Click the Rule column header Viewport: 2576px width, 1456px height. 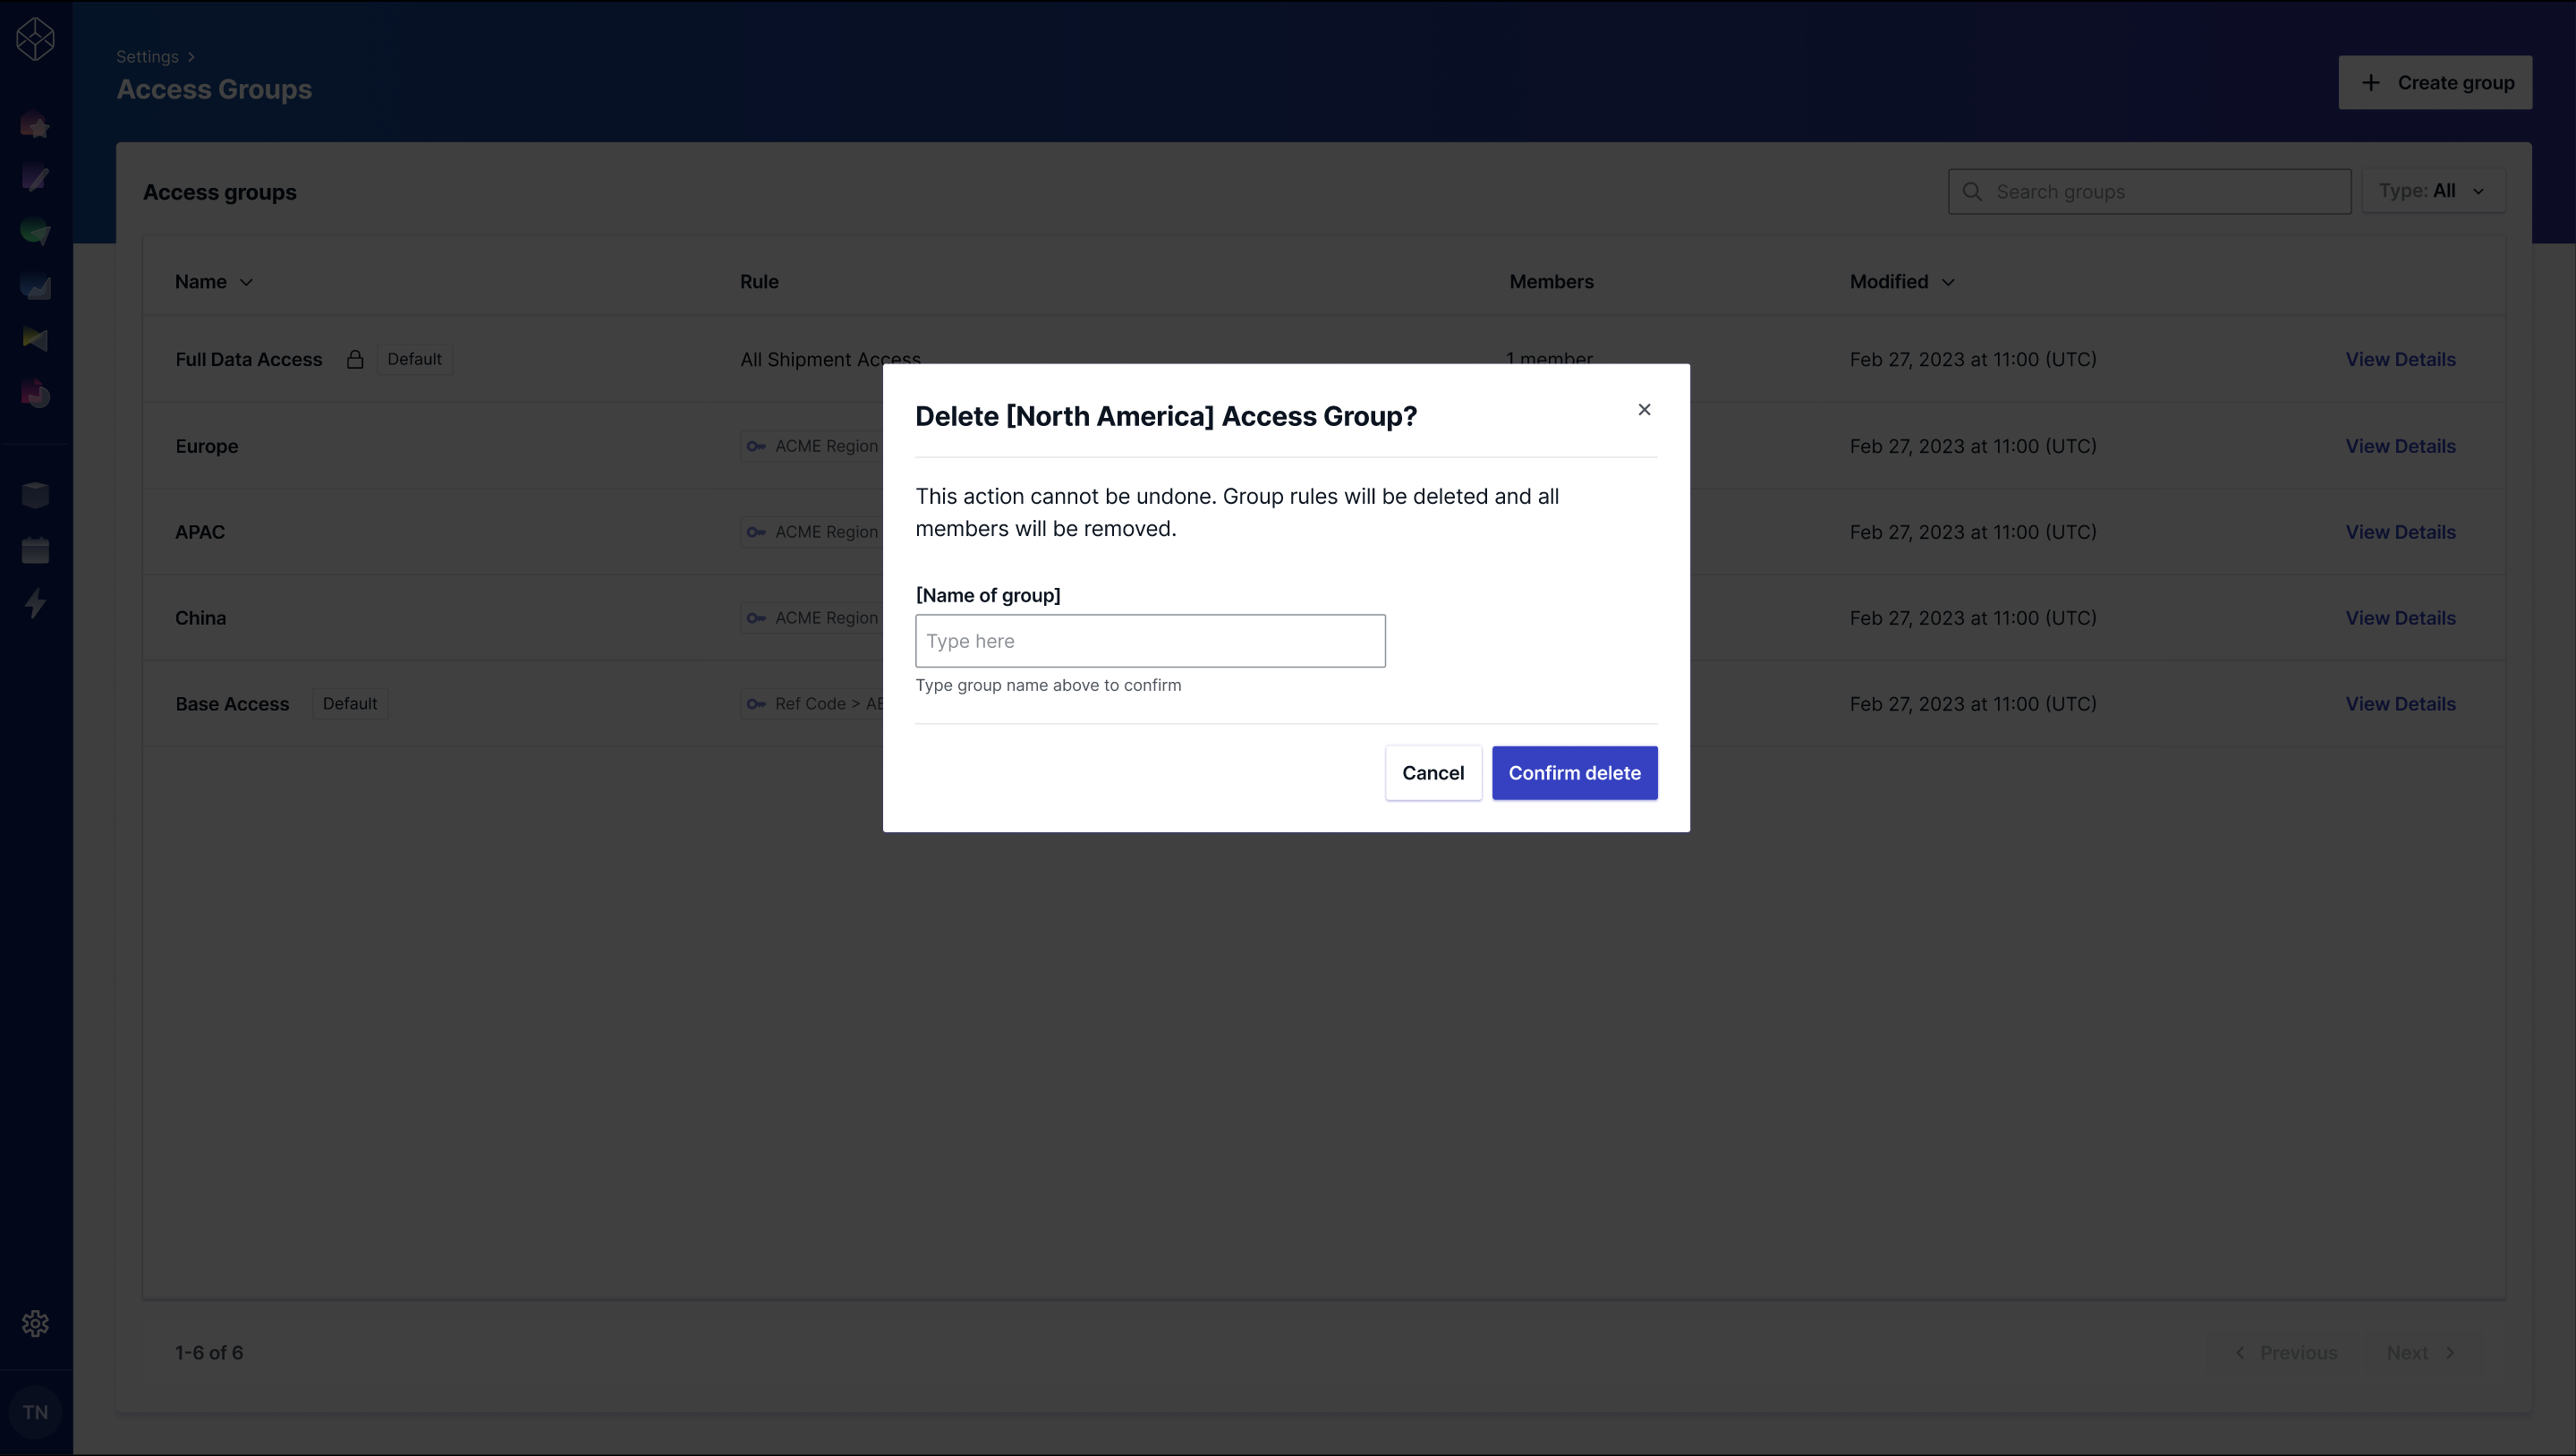point(759,282)
